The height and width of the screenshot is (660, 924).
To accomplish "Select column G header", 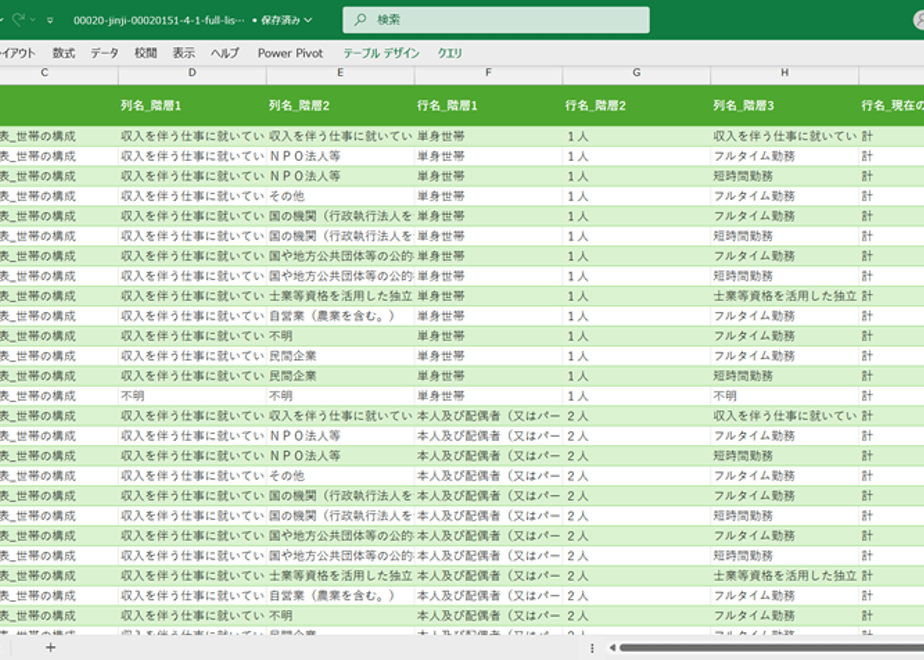I will click(x=636, y=73).
